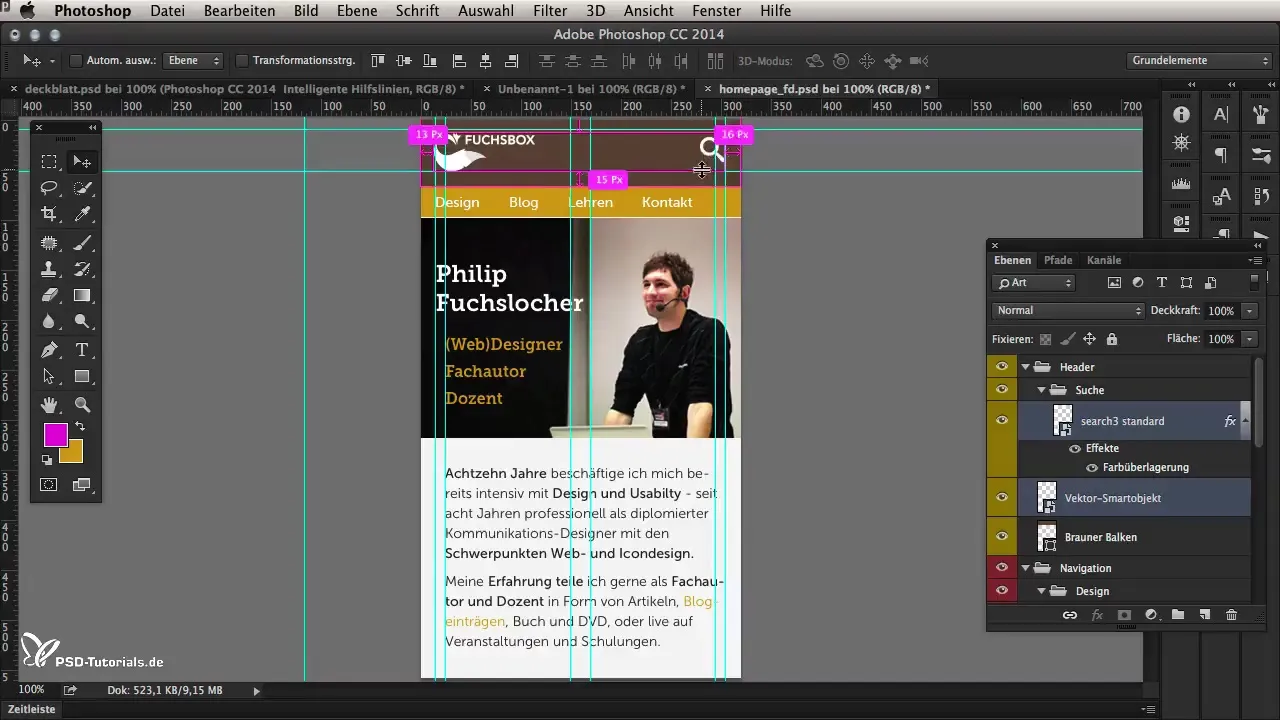
Task: Hide the Header group
Action: click(x=1002, y=367)
